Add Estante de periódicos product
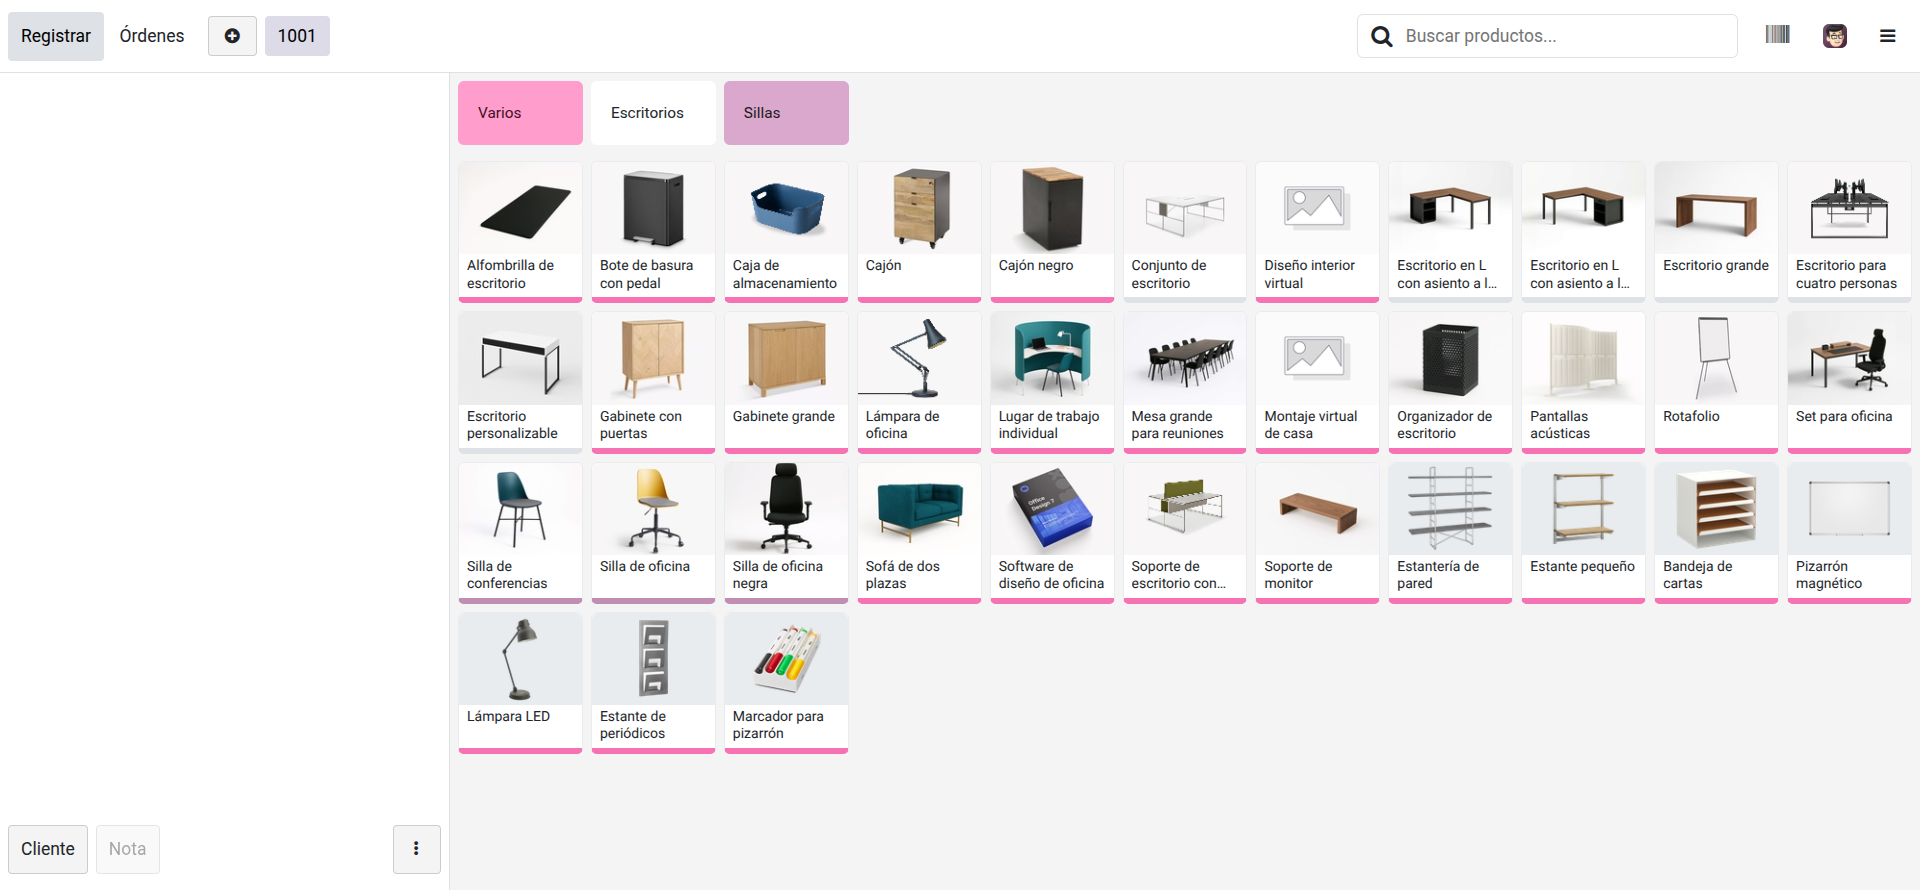The image size is (1920, 890). coord(653,682)
